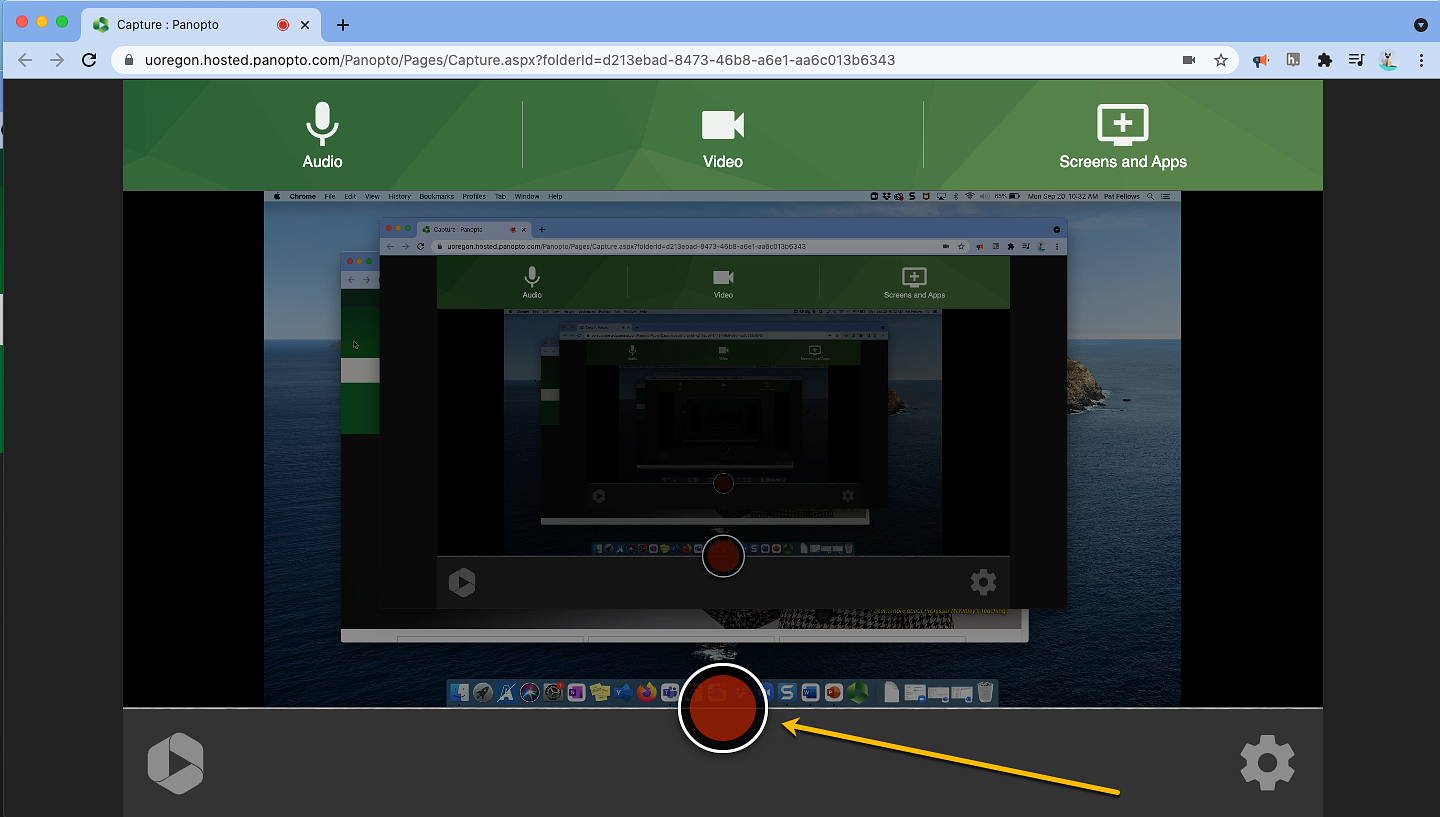
Task: Open Chrome's three-dot menu
Action: point(1421,60)
